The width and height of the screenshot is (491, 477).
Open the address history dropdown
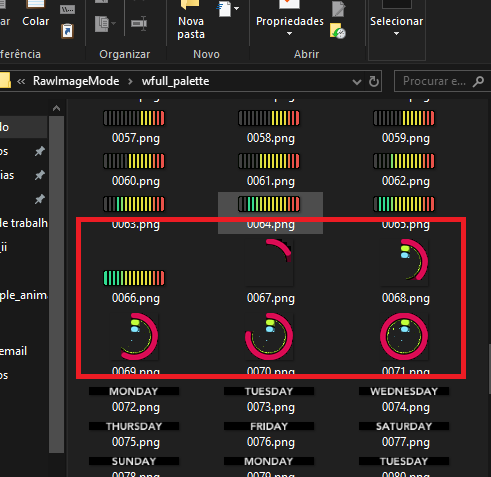(x=357, y=82)
